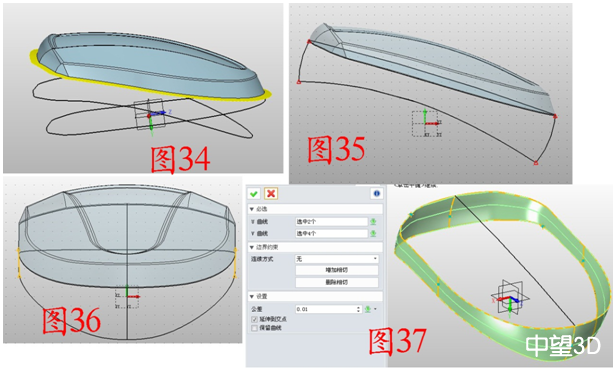Image resolution: width=615 pixels, height=372 pixels.
Task: Collapse the 必选 section
Action: pos(252,209)
